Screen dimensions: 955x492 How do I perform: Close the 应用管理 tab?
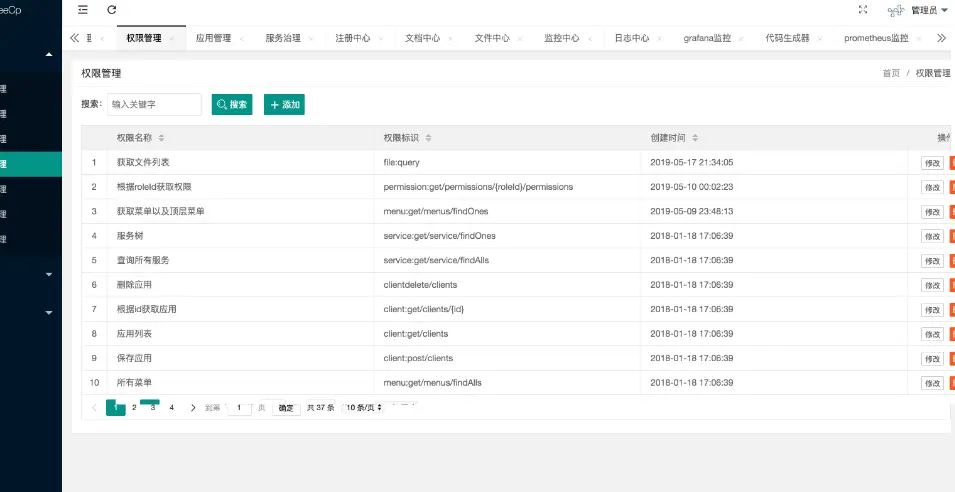(x=241, y=38)
